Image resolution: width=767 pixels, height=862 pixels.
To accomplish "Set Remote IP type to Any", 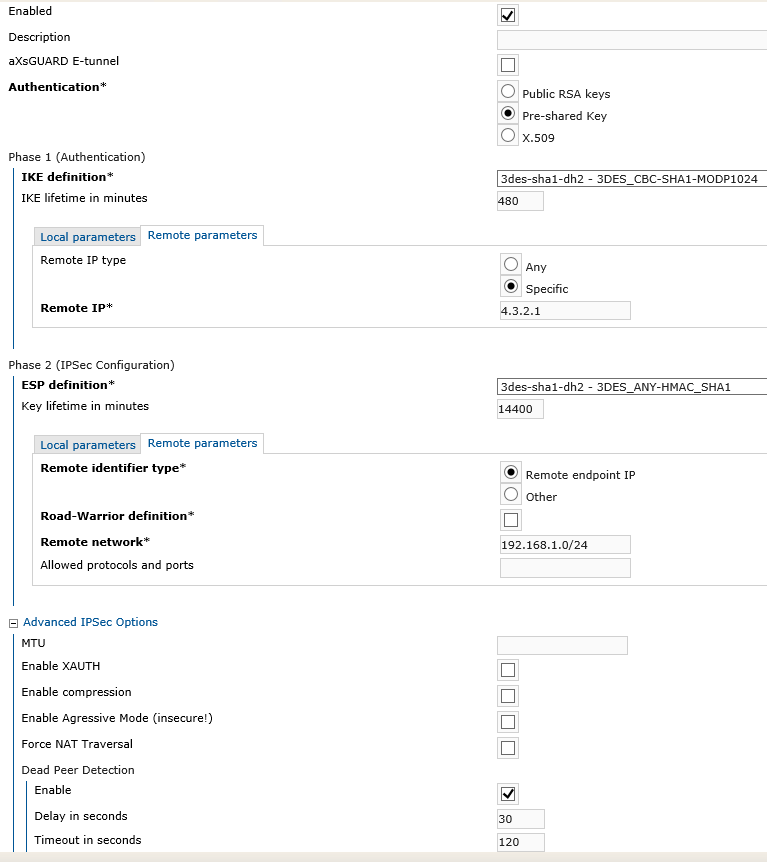I will pyautogui.click(x=511, y=264).
